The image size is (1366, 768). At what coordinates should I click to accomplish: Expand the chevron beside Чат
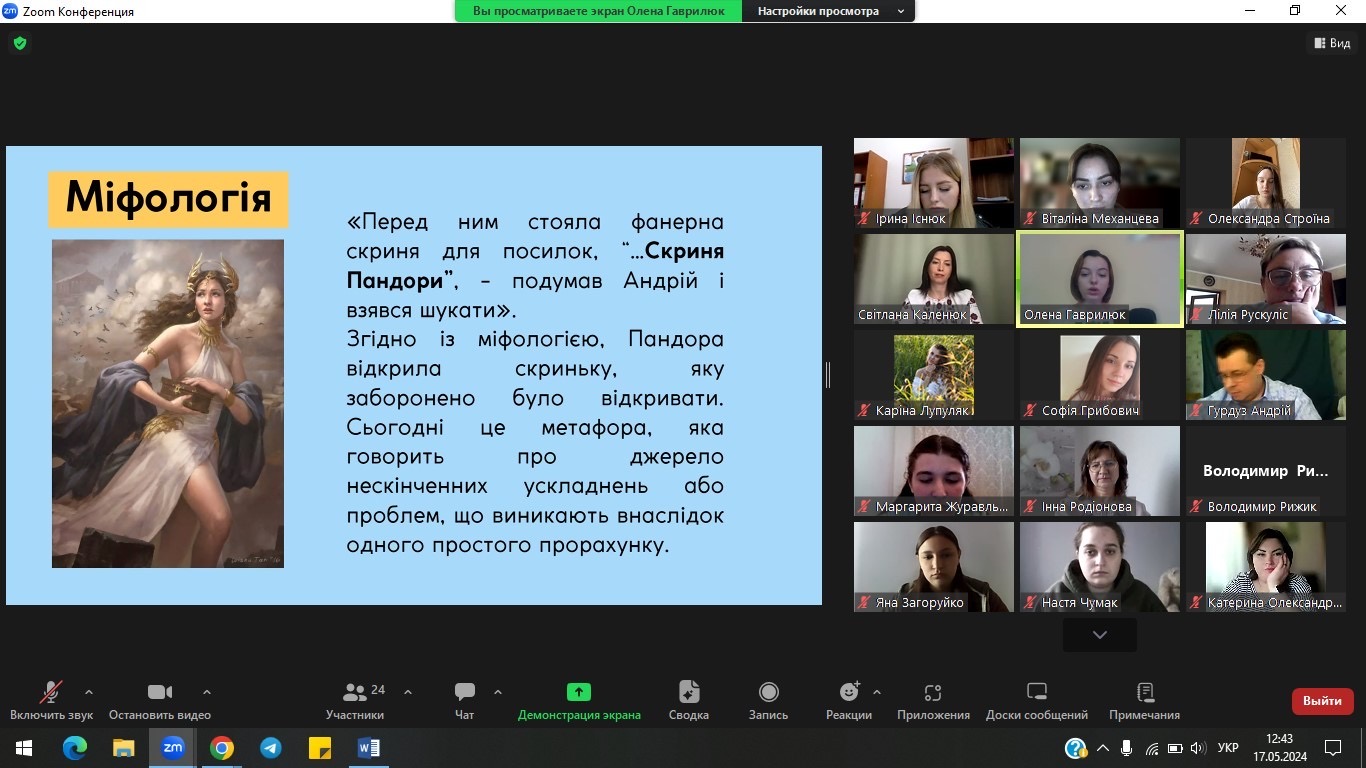pos(498,692)
